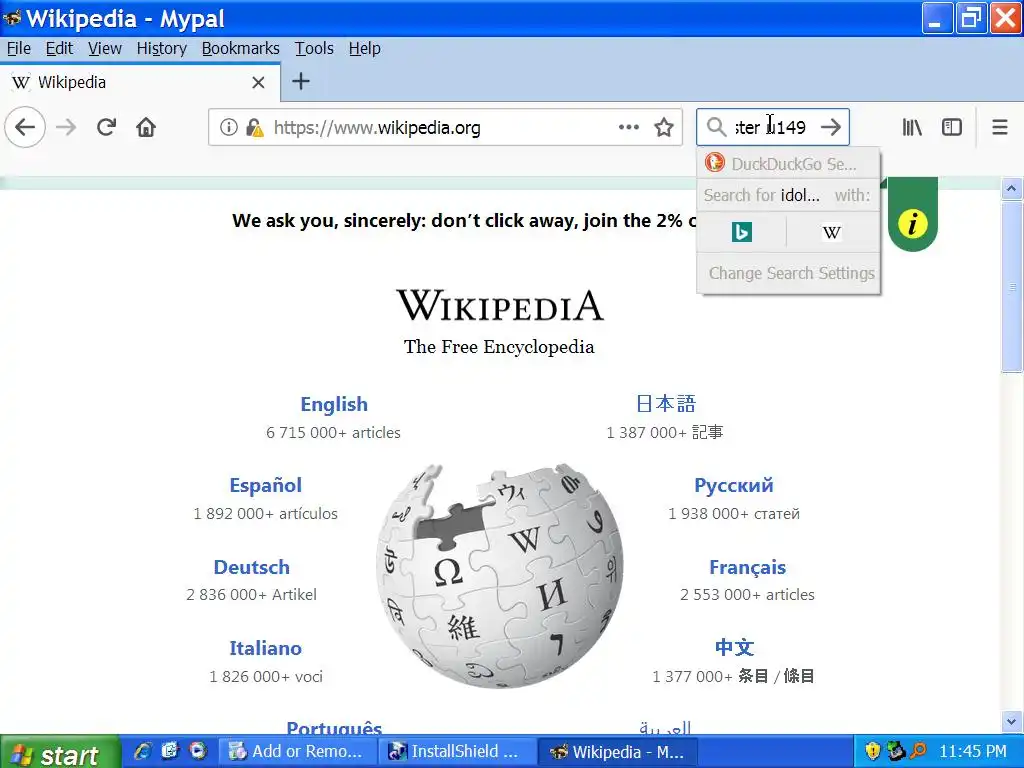Search with Bing engine icon
The height and width of the screenshot is (768, 1024).
(x=741, y=232)
